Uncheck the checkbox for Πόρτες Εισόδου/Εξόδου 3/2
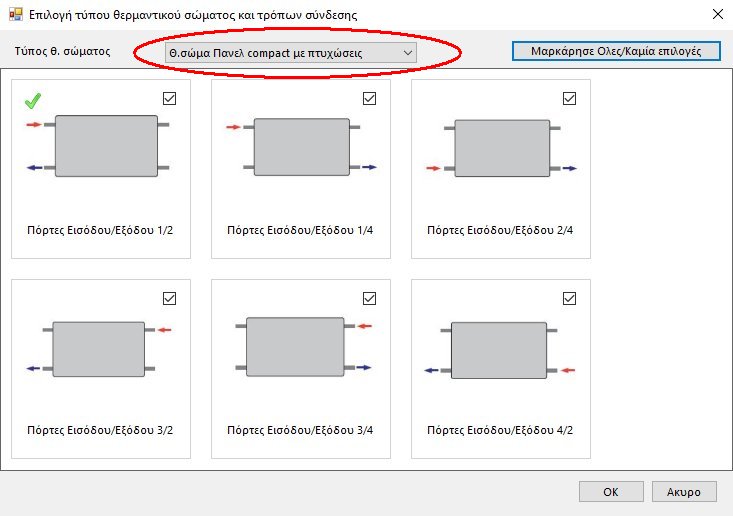The height and width of the screenshot is (516, 733). coord(169,298)
